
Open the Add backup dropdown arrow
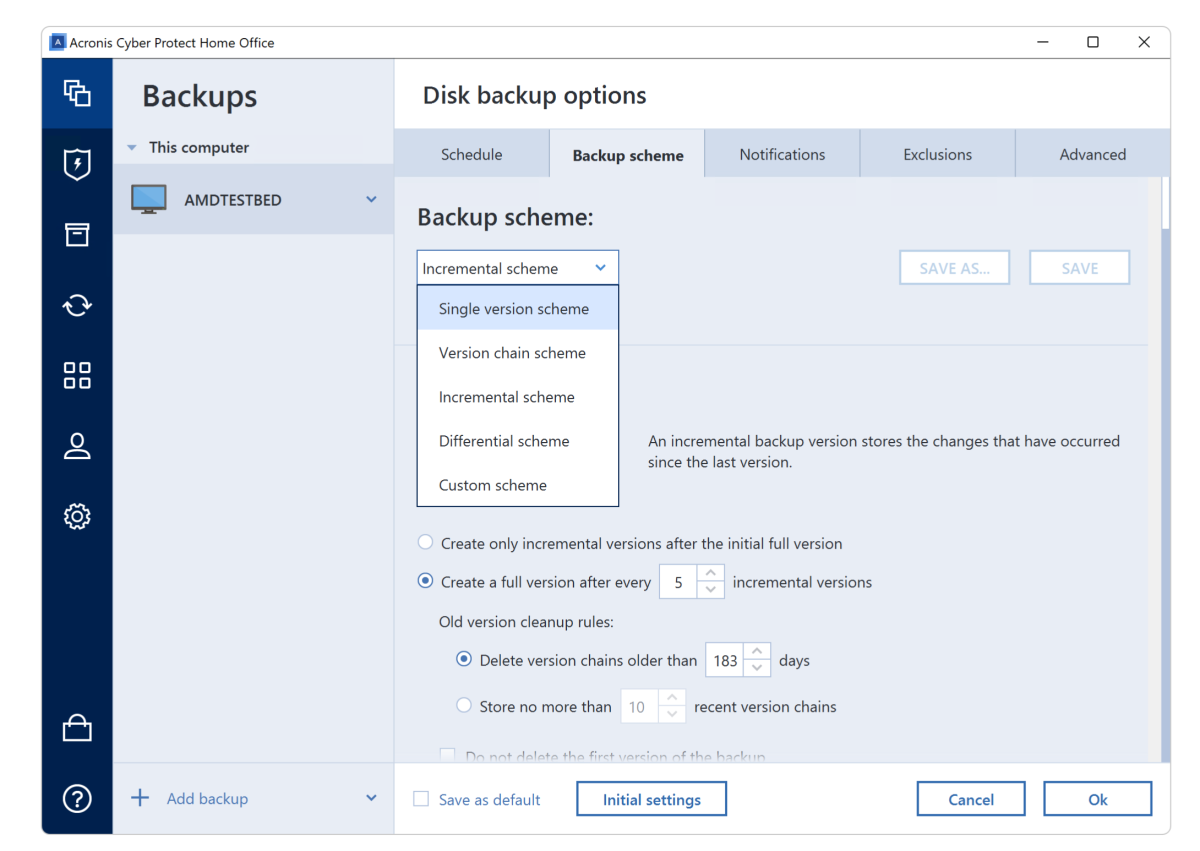point(371,798)
